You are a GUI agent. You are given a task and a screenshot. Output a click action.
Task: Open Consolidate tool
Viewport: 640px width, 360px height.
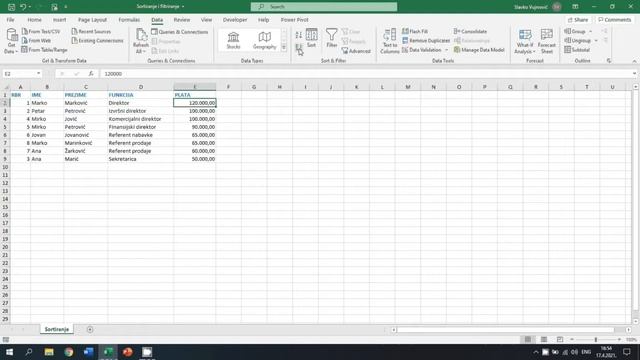coord(470,31)
